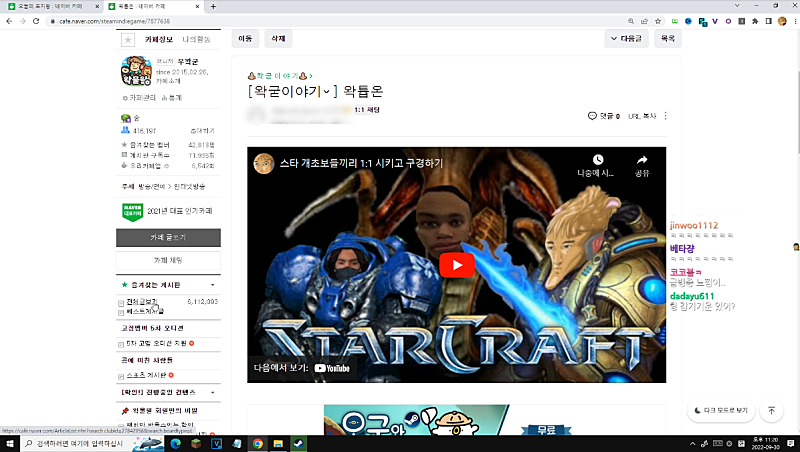Click the video's 나중에 시청 clock icon
This screenshot has height=452, width=800.
click(597, 160)
